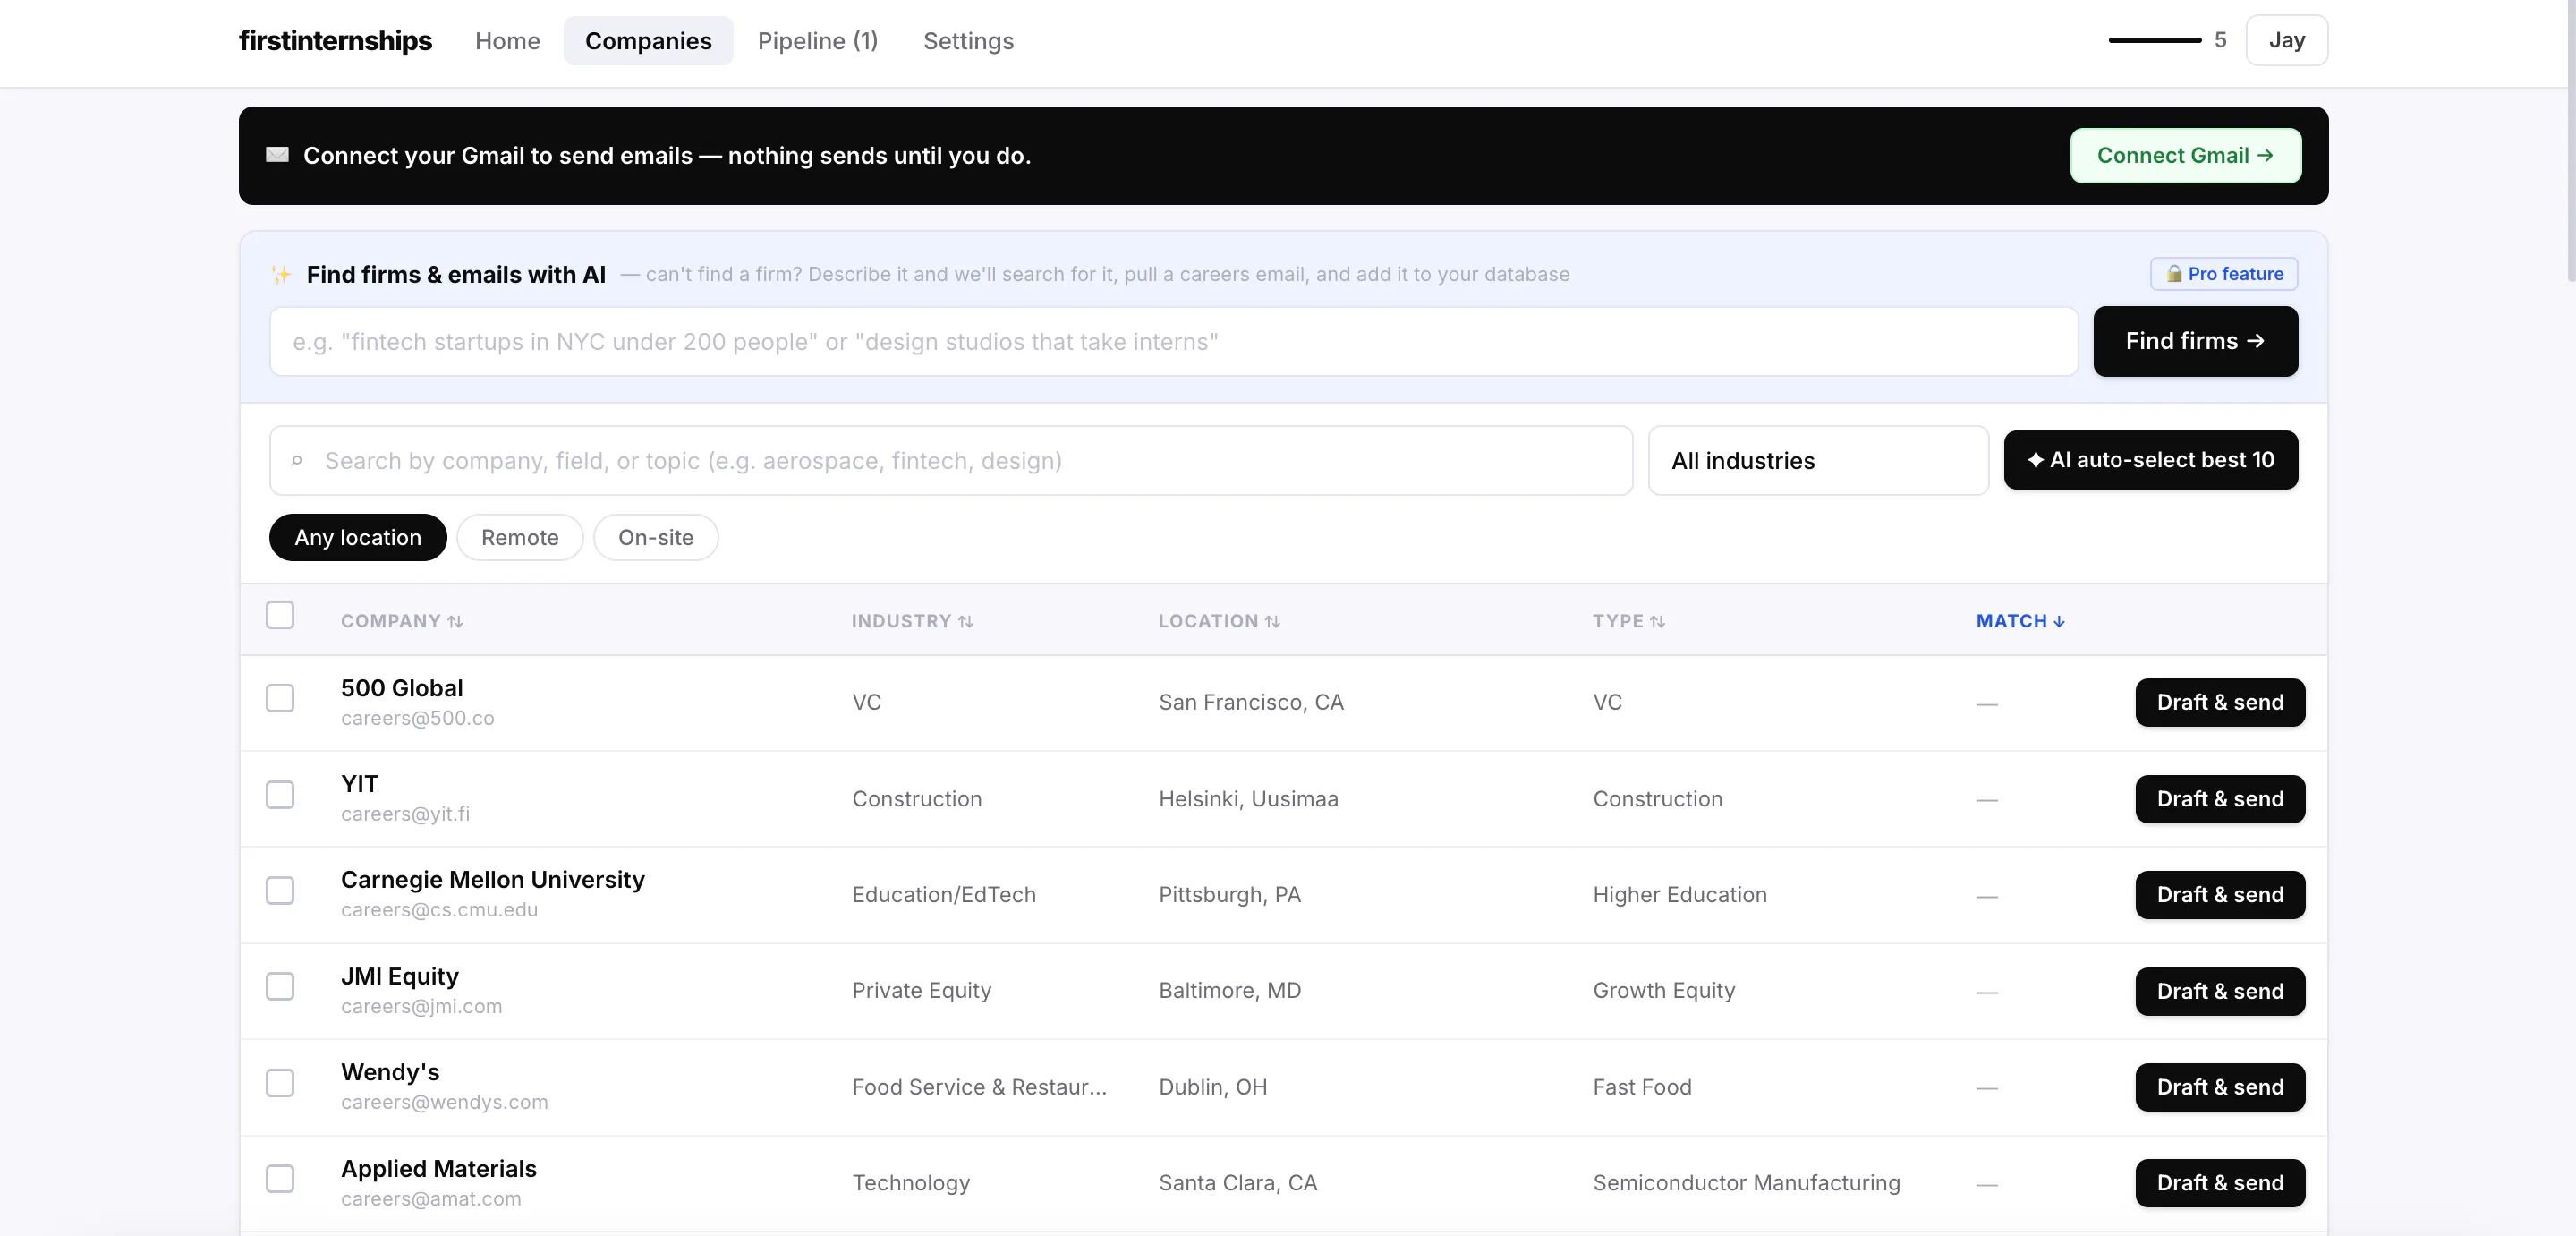Sort table by Location column

tap(1219, 621)
